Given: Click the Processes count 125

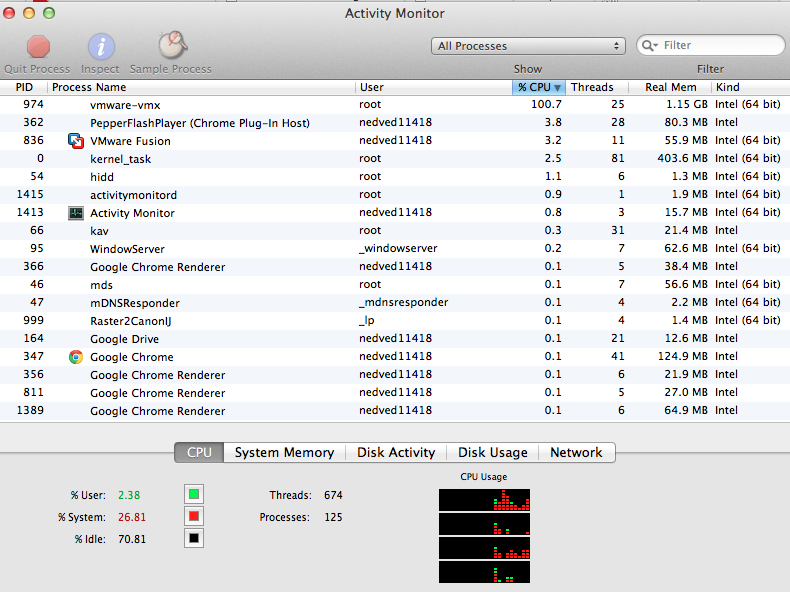Looking at the screenshot, I should pos(333,517).
